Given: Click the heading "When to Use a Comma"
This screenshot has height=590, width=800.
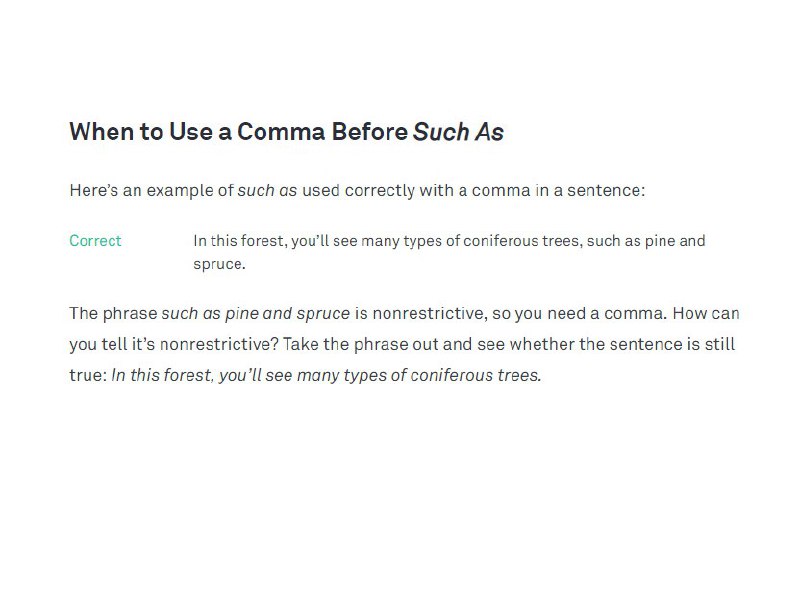Looking at the screenshot, I should point(287,132).
